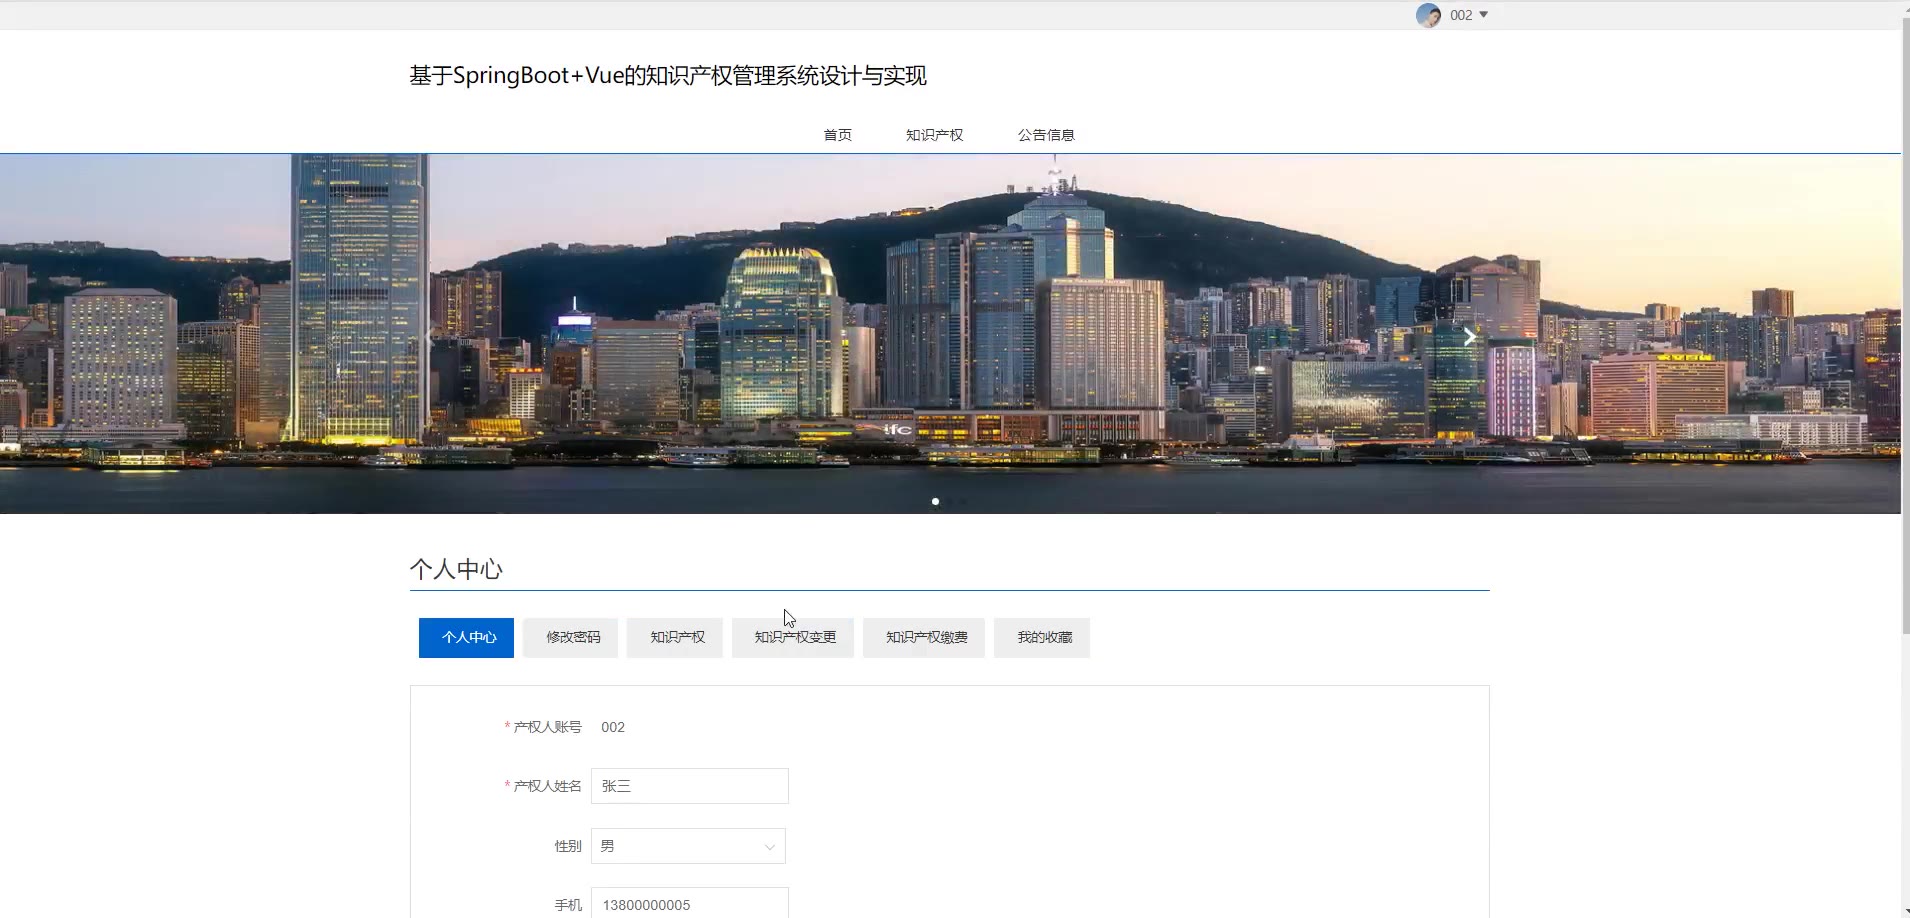Show the previous banner slide arrow
Screen dimensions: 1910x918
431,337
